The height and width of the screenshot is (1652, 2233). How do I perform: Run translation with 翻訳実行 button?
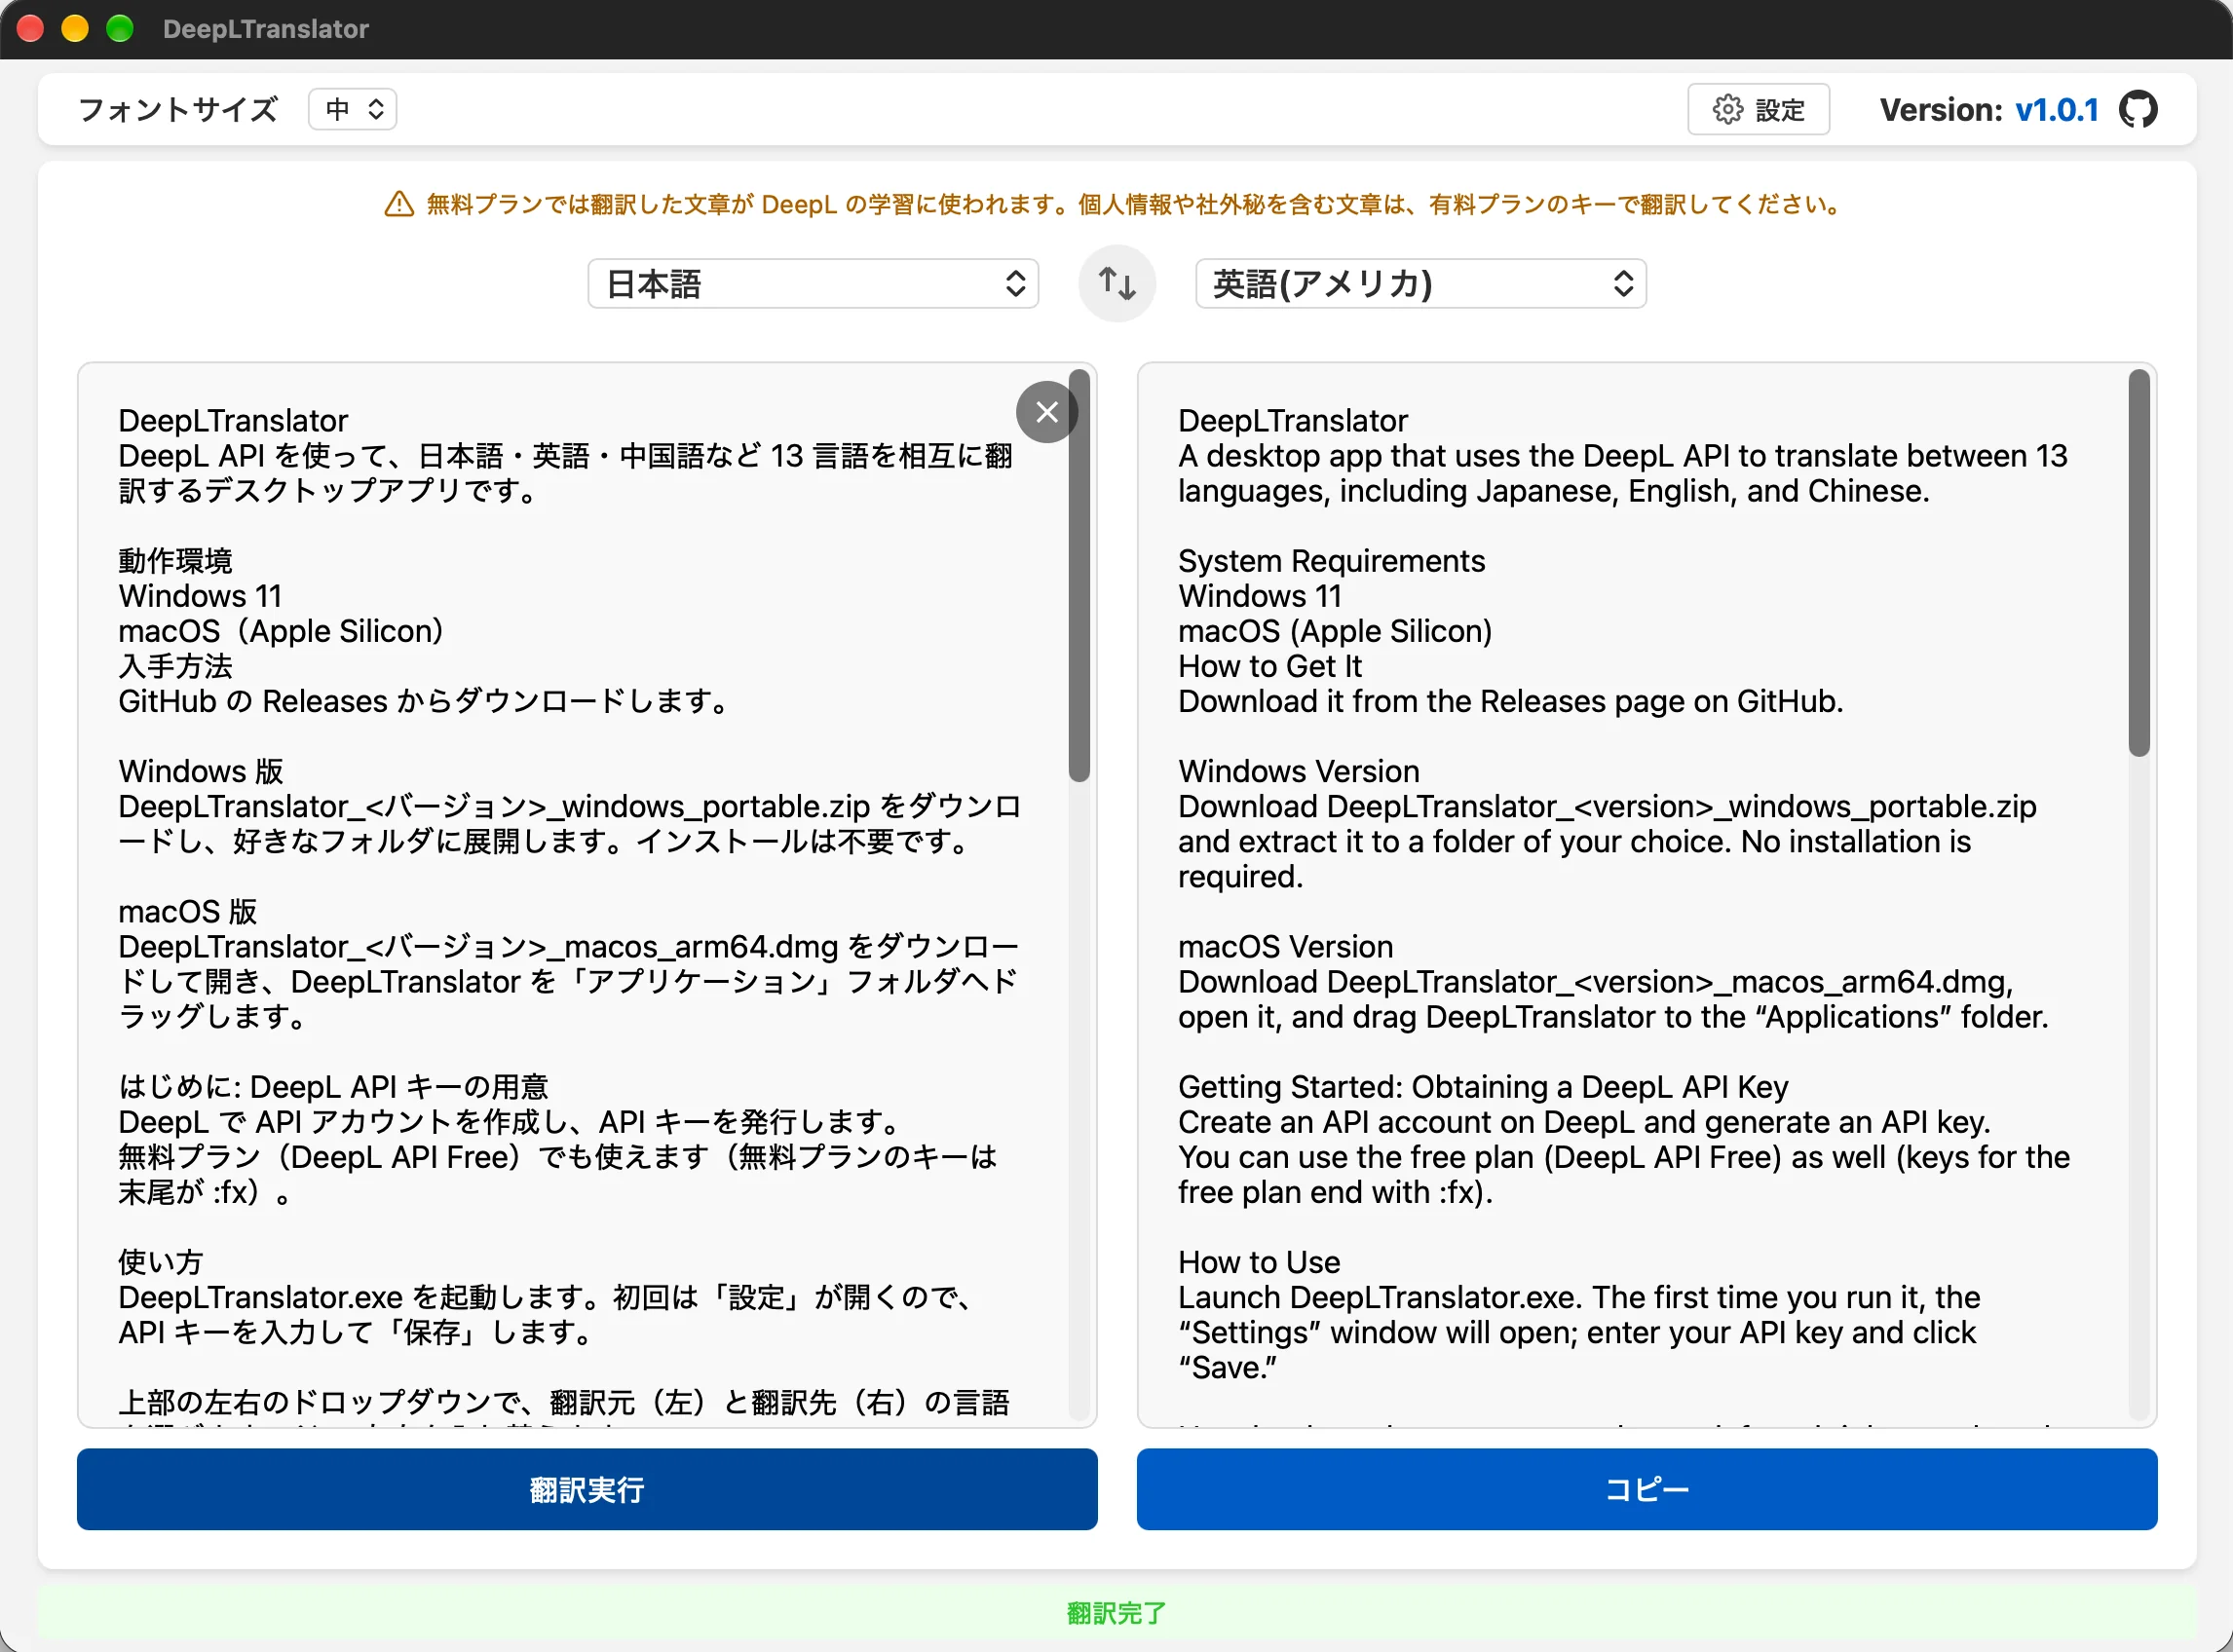[587, 1489]
